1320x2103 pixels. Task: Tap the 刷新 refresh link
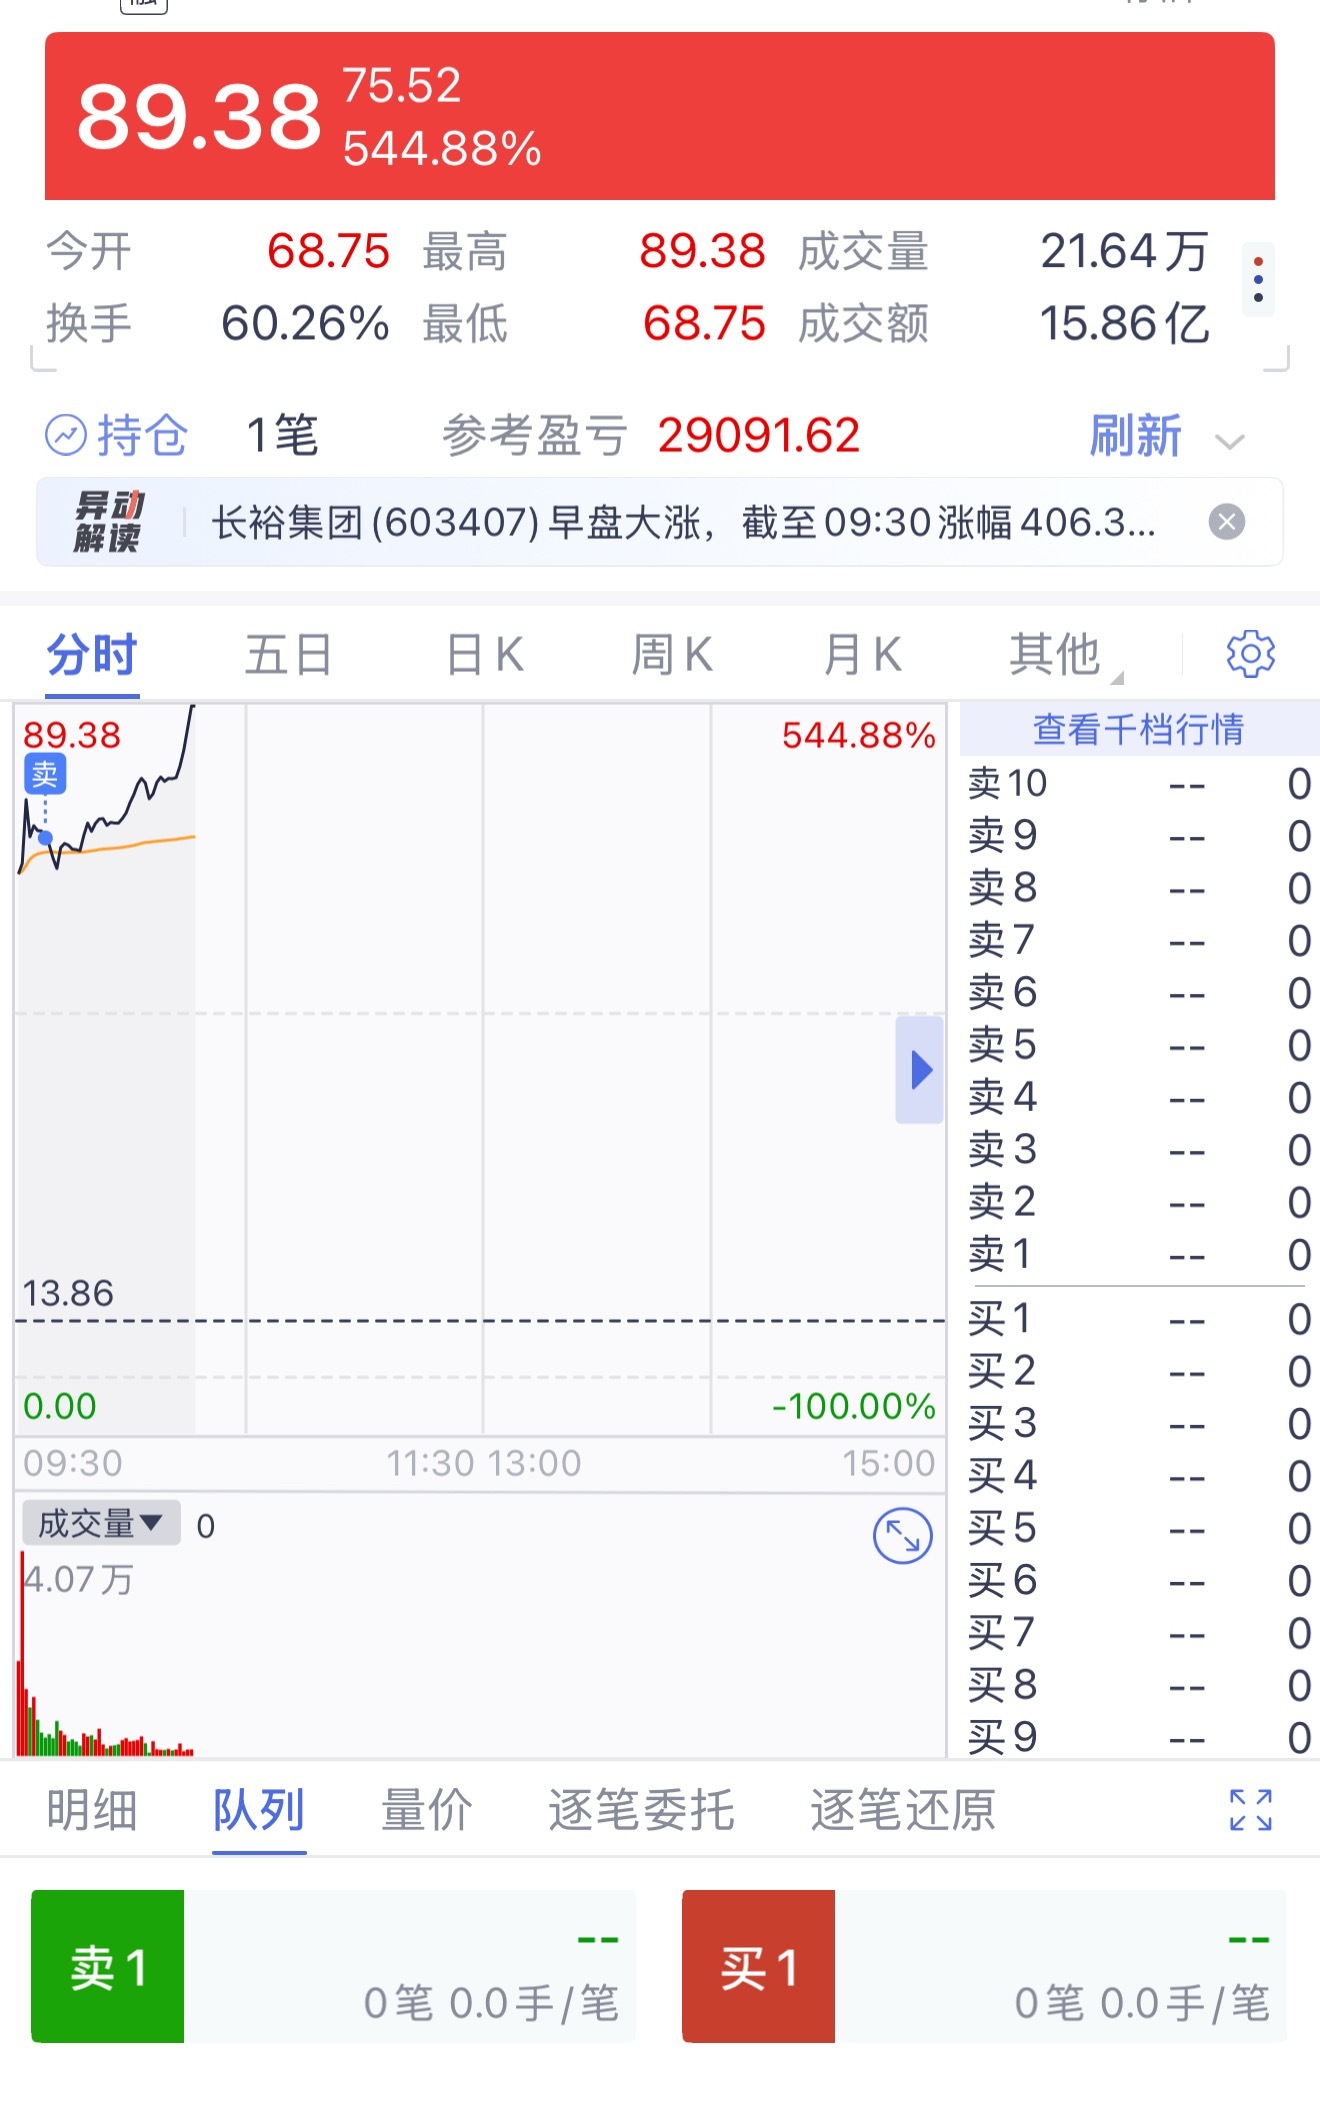coord(1135,436)
